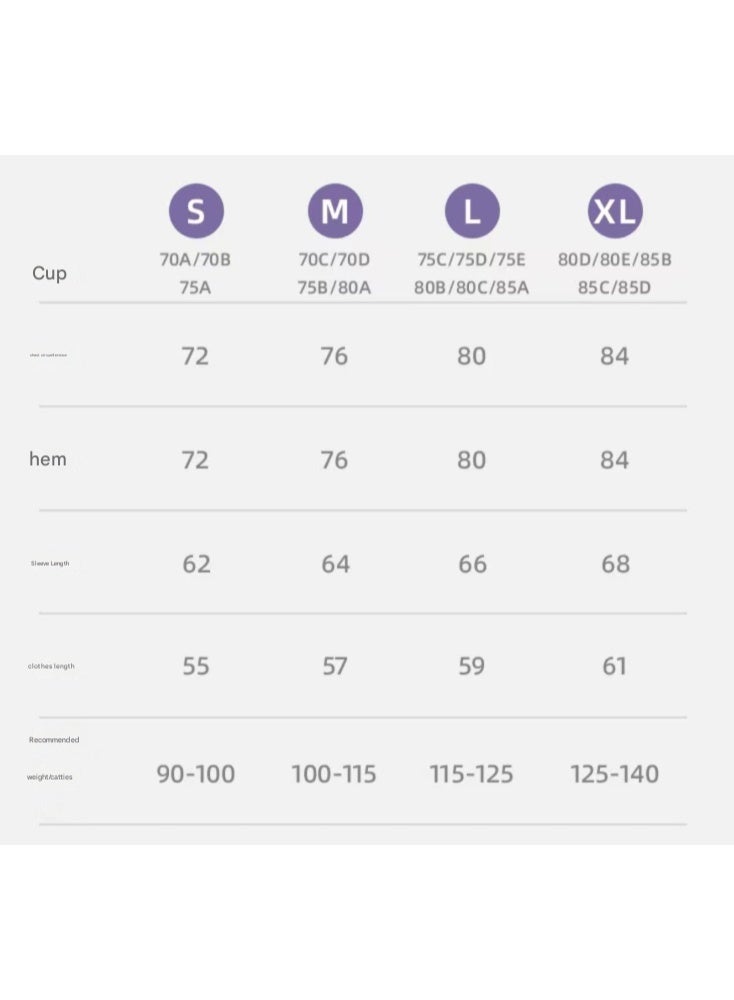Select the 80D/80E/85B cup sizes
This screenshot has height=1000, width=734.
pos(615,260)
